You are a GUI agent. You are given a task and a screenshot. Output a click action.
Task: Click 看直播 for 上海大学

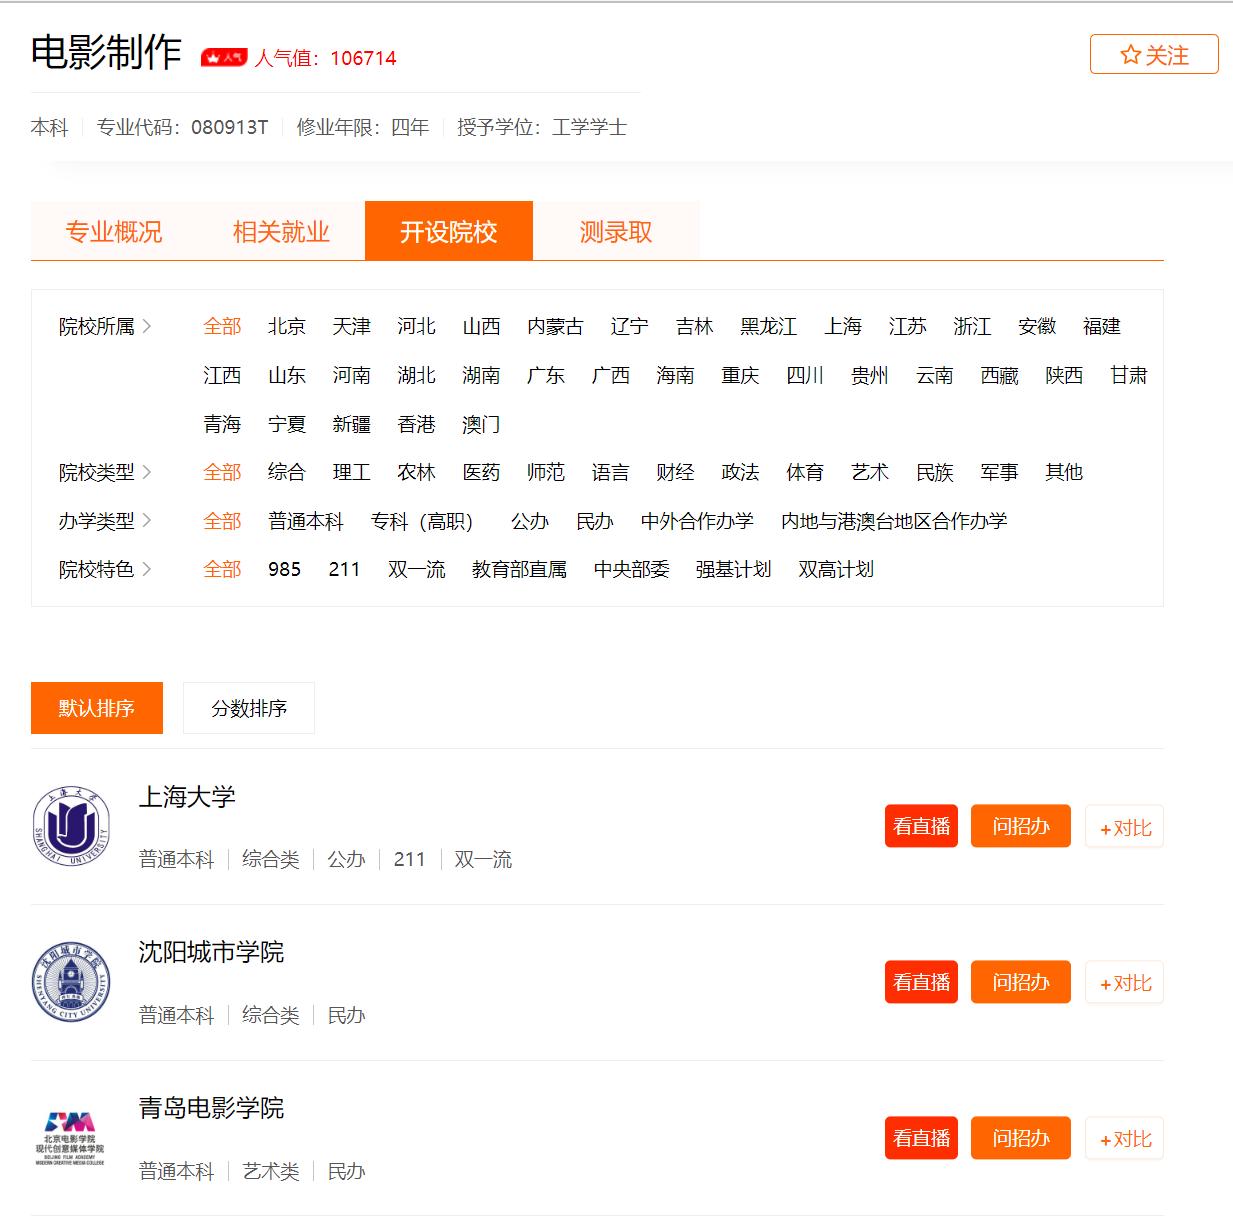920,825
